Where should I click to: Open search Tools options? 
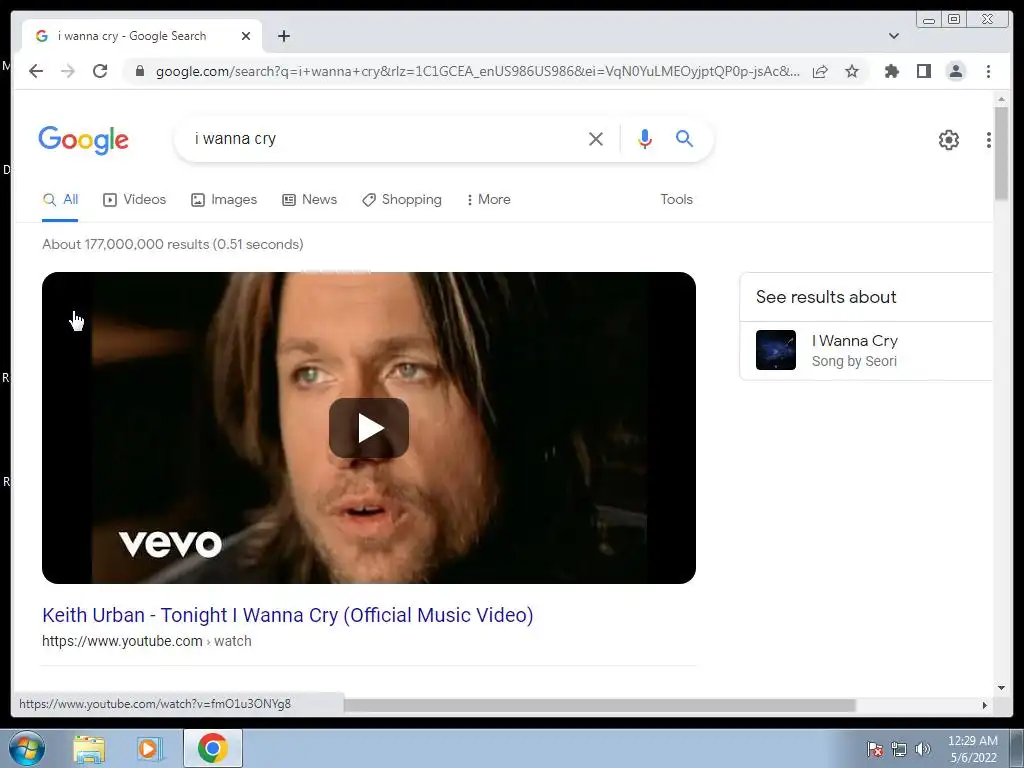click(x=676, y=199)
